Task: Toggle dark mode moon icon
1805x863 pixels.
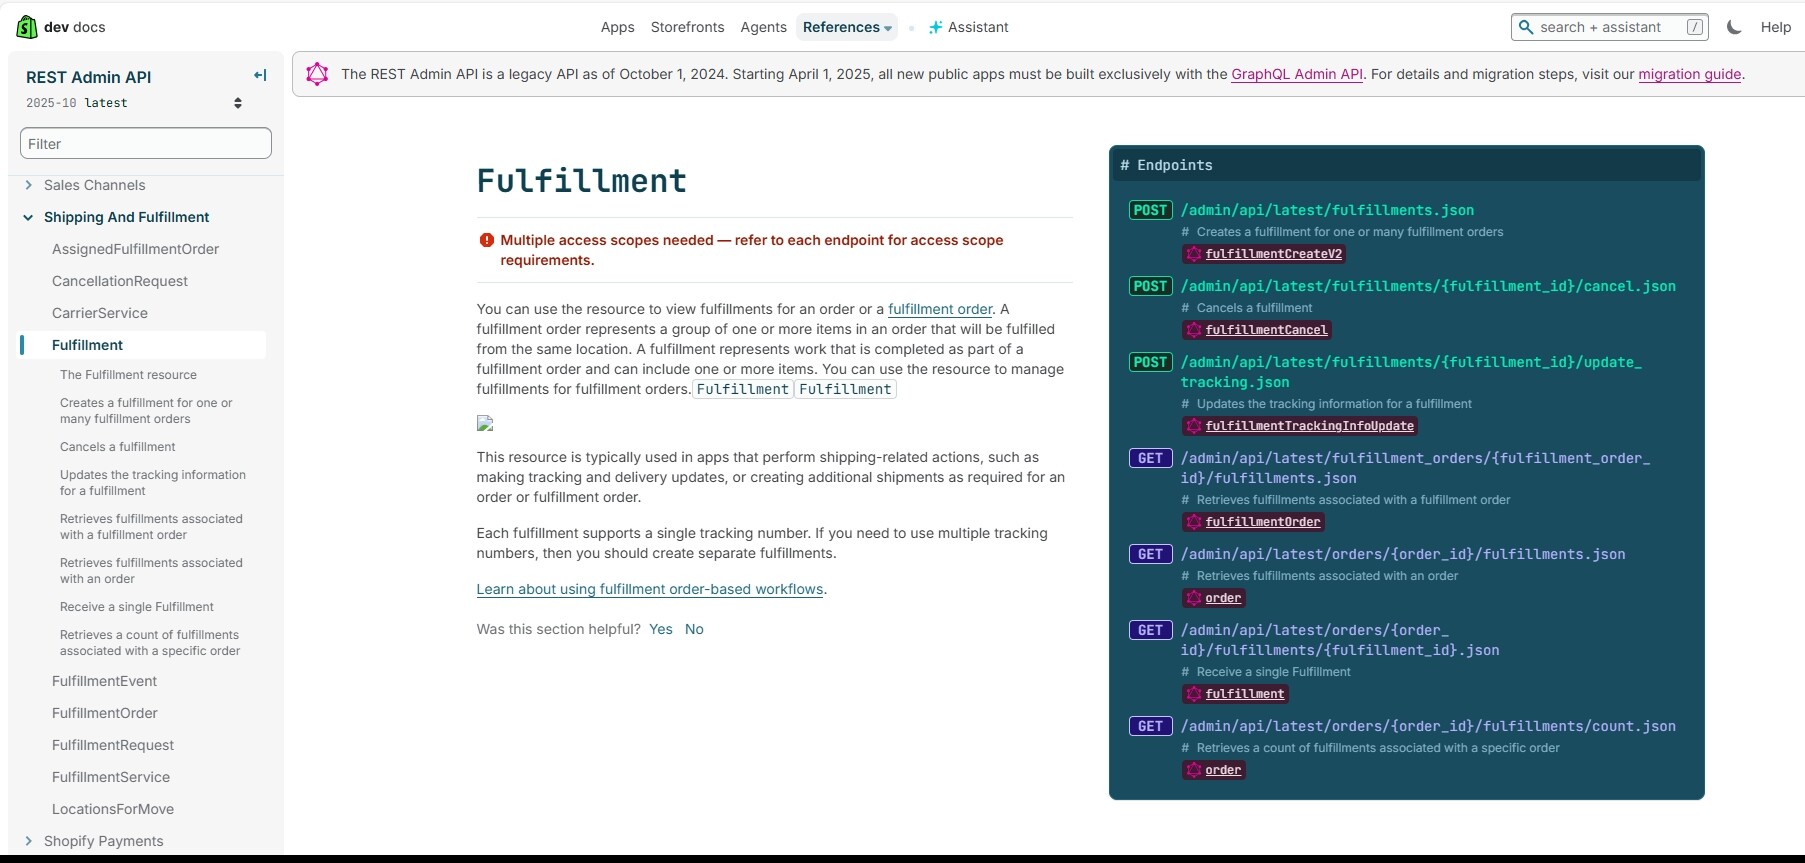Action: tap(1734, 27)
